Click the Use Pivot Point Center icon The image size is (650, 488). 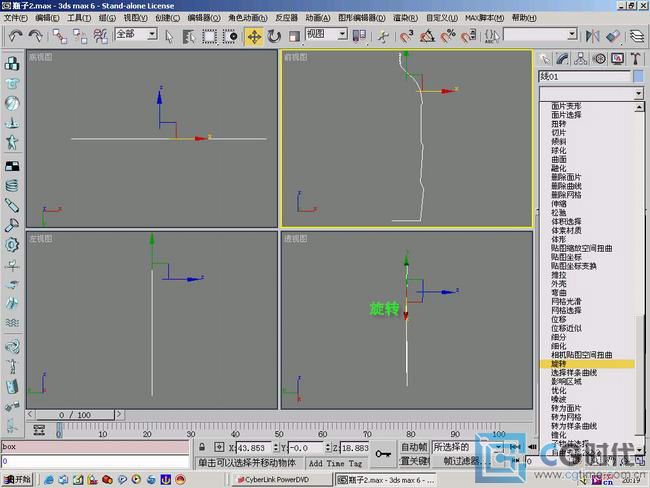359,36
